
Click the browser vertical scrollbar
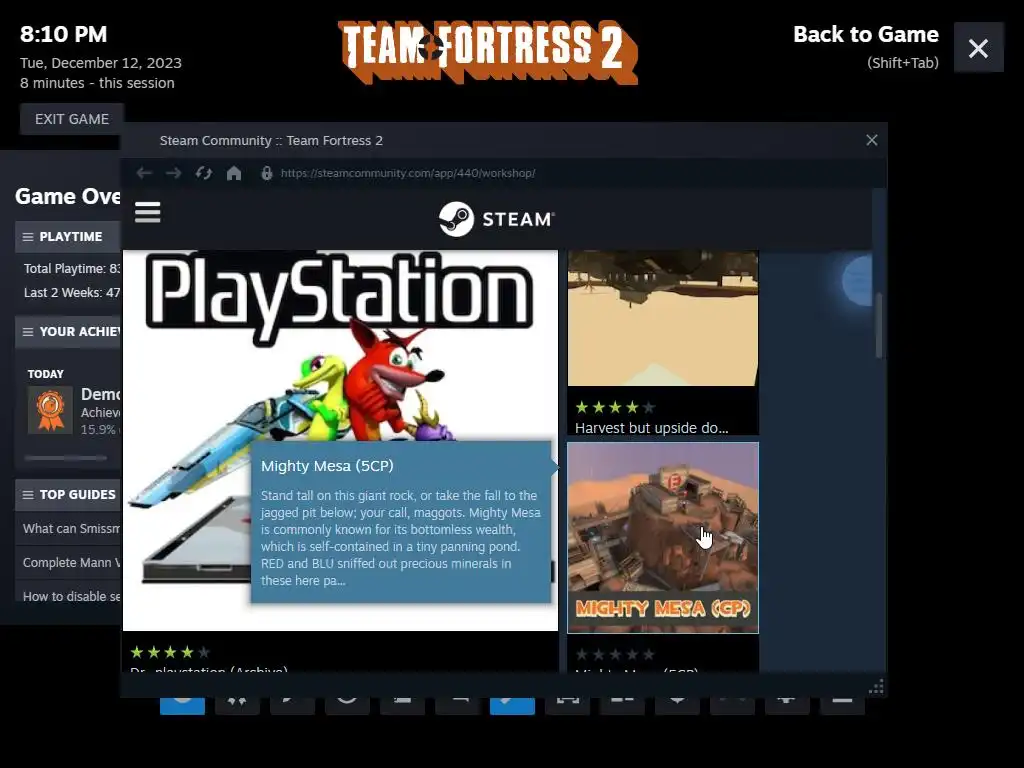point(879,326)
